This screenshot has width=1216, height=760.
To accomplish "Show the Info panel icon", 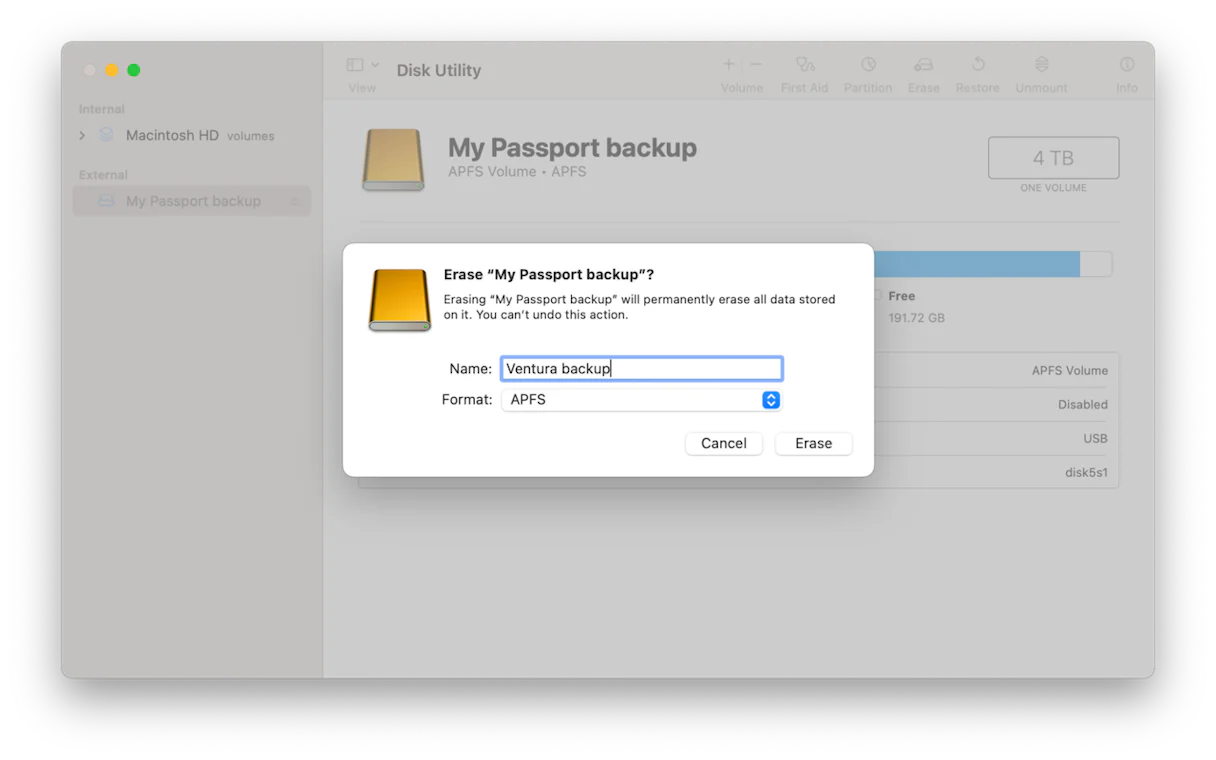I will [x=1127, y=66].
